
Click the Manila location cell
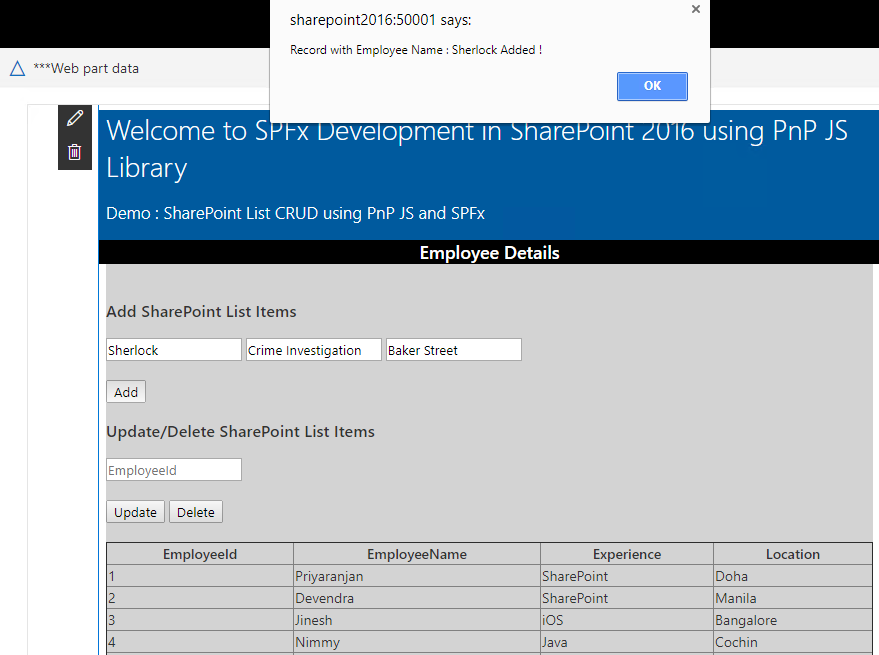click(793, 598)
